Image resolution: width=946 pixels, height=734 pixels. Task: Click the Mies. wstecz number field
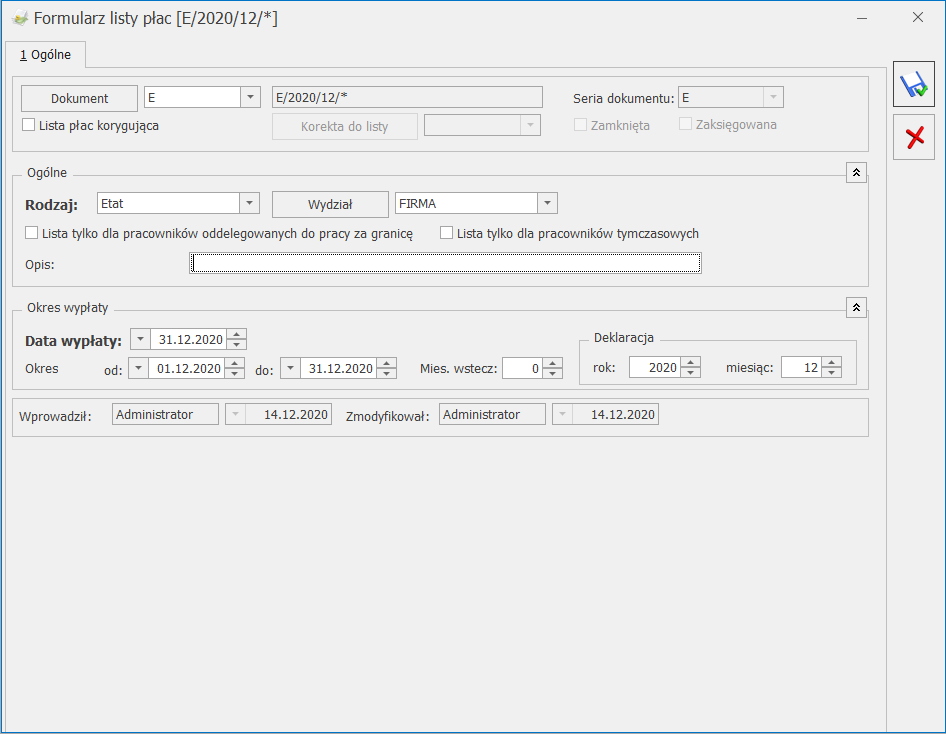[522, 368]
